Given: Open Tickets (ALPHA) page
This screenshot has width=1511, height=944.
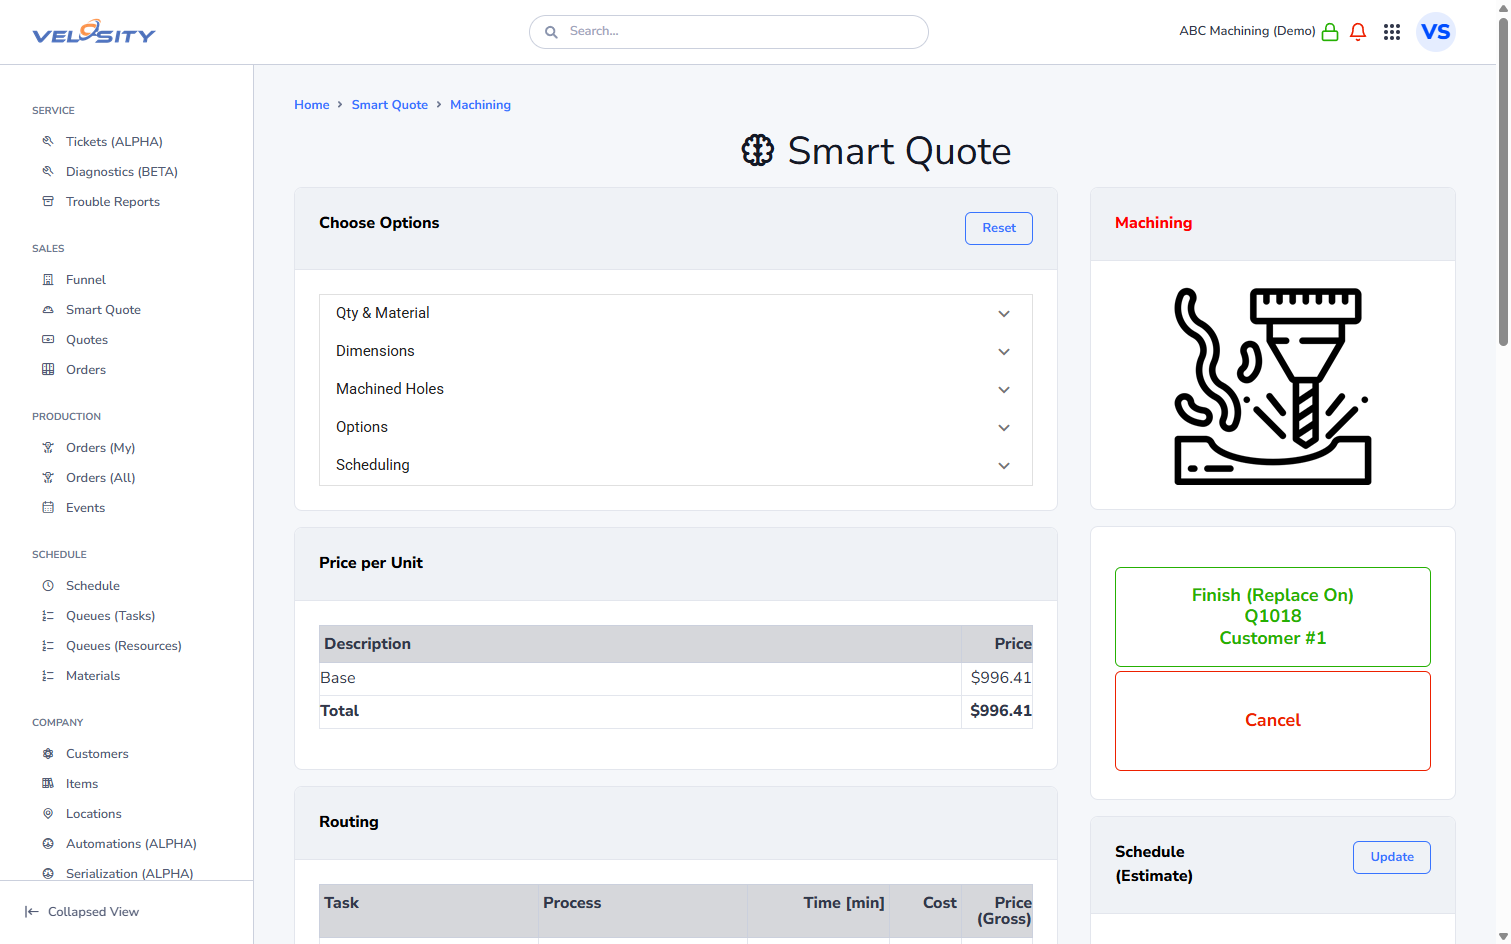Looking at the screenshot, I should (x=114, y=141).
